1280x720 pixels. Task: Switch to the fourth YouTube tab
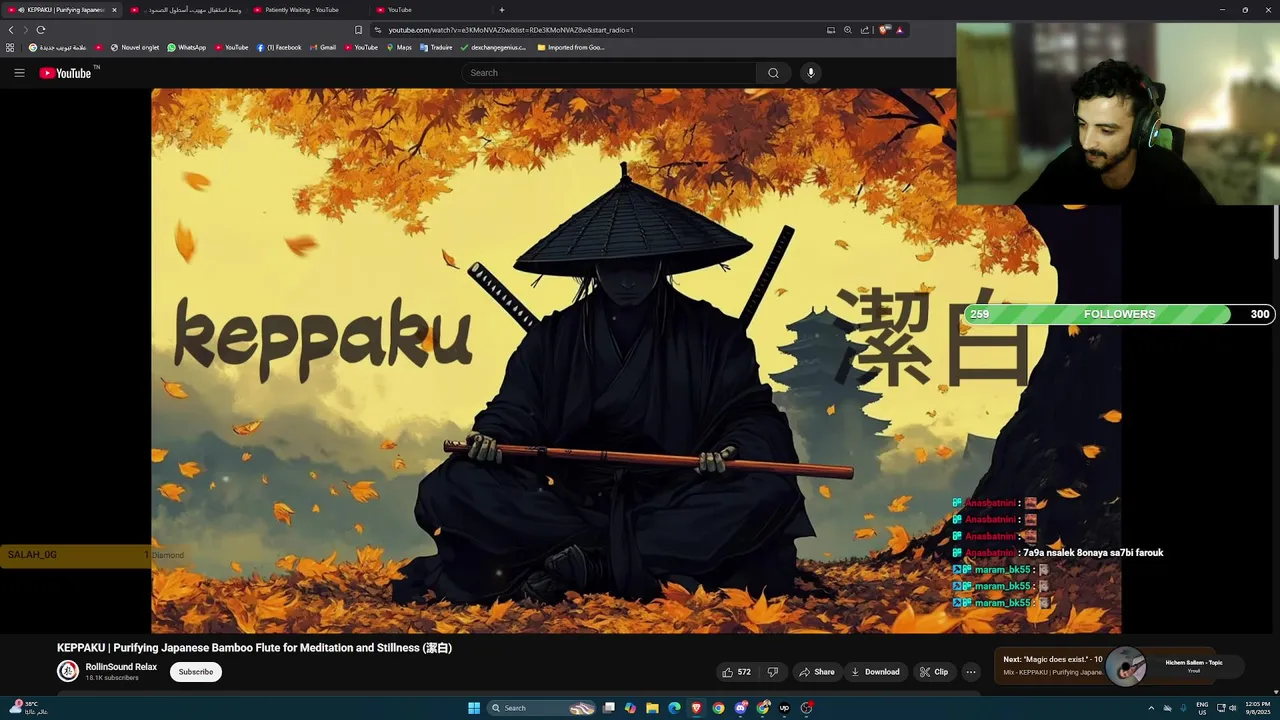430,10
